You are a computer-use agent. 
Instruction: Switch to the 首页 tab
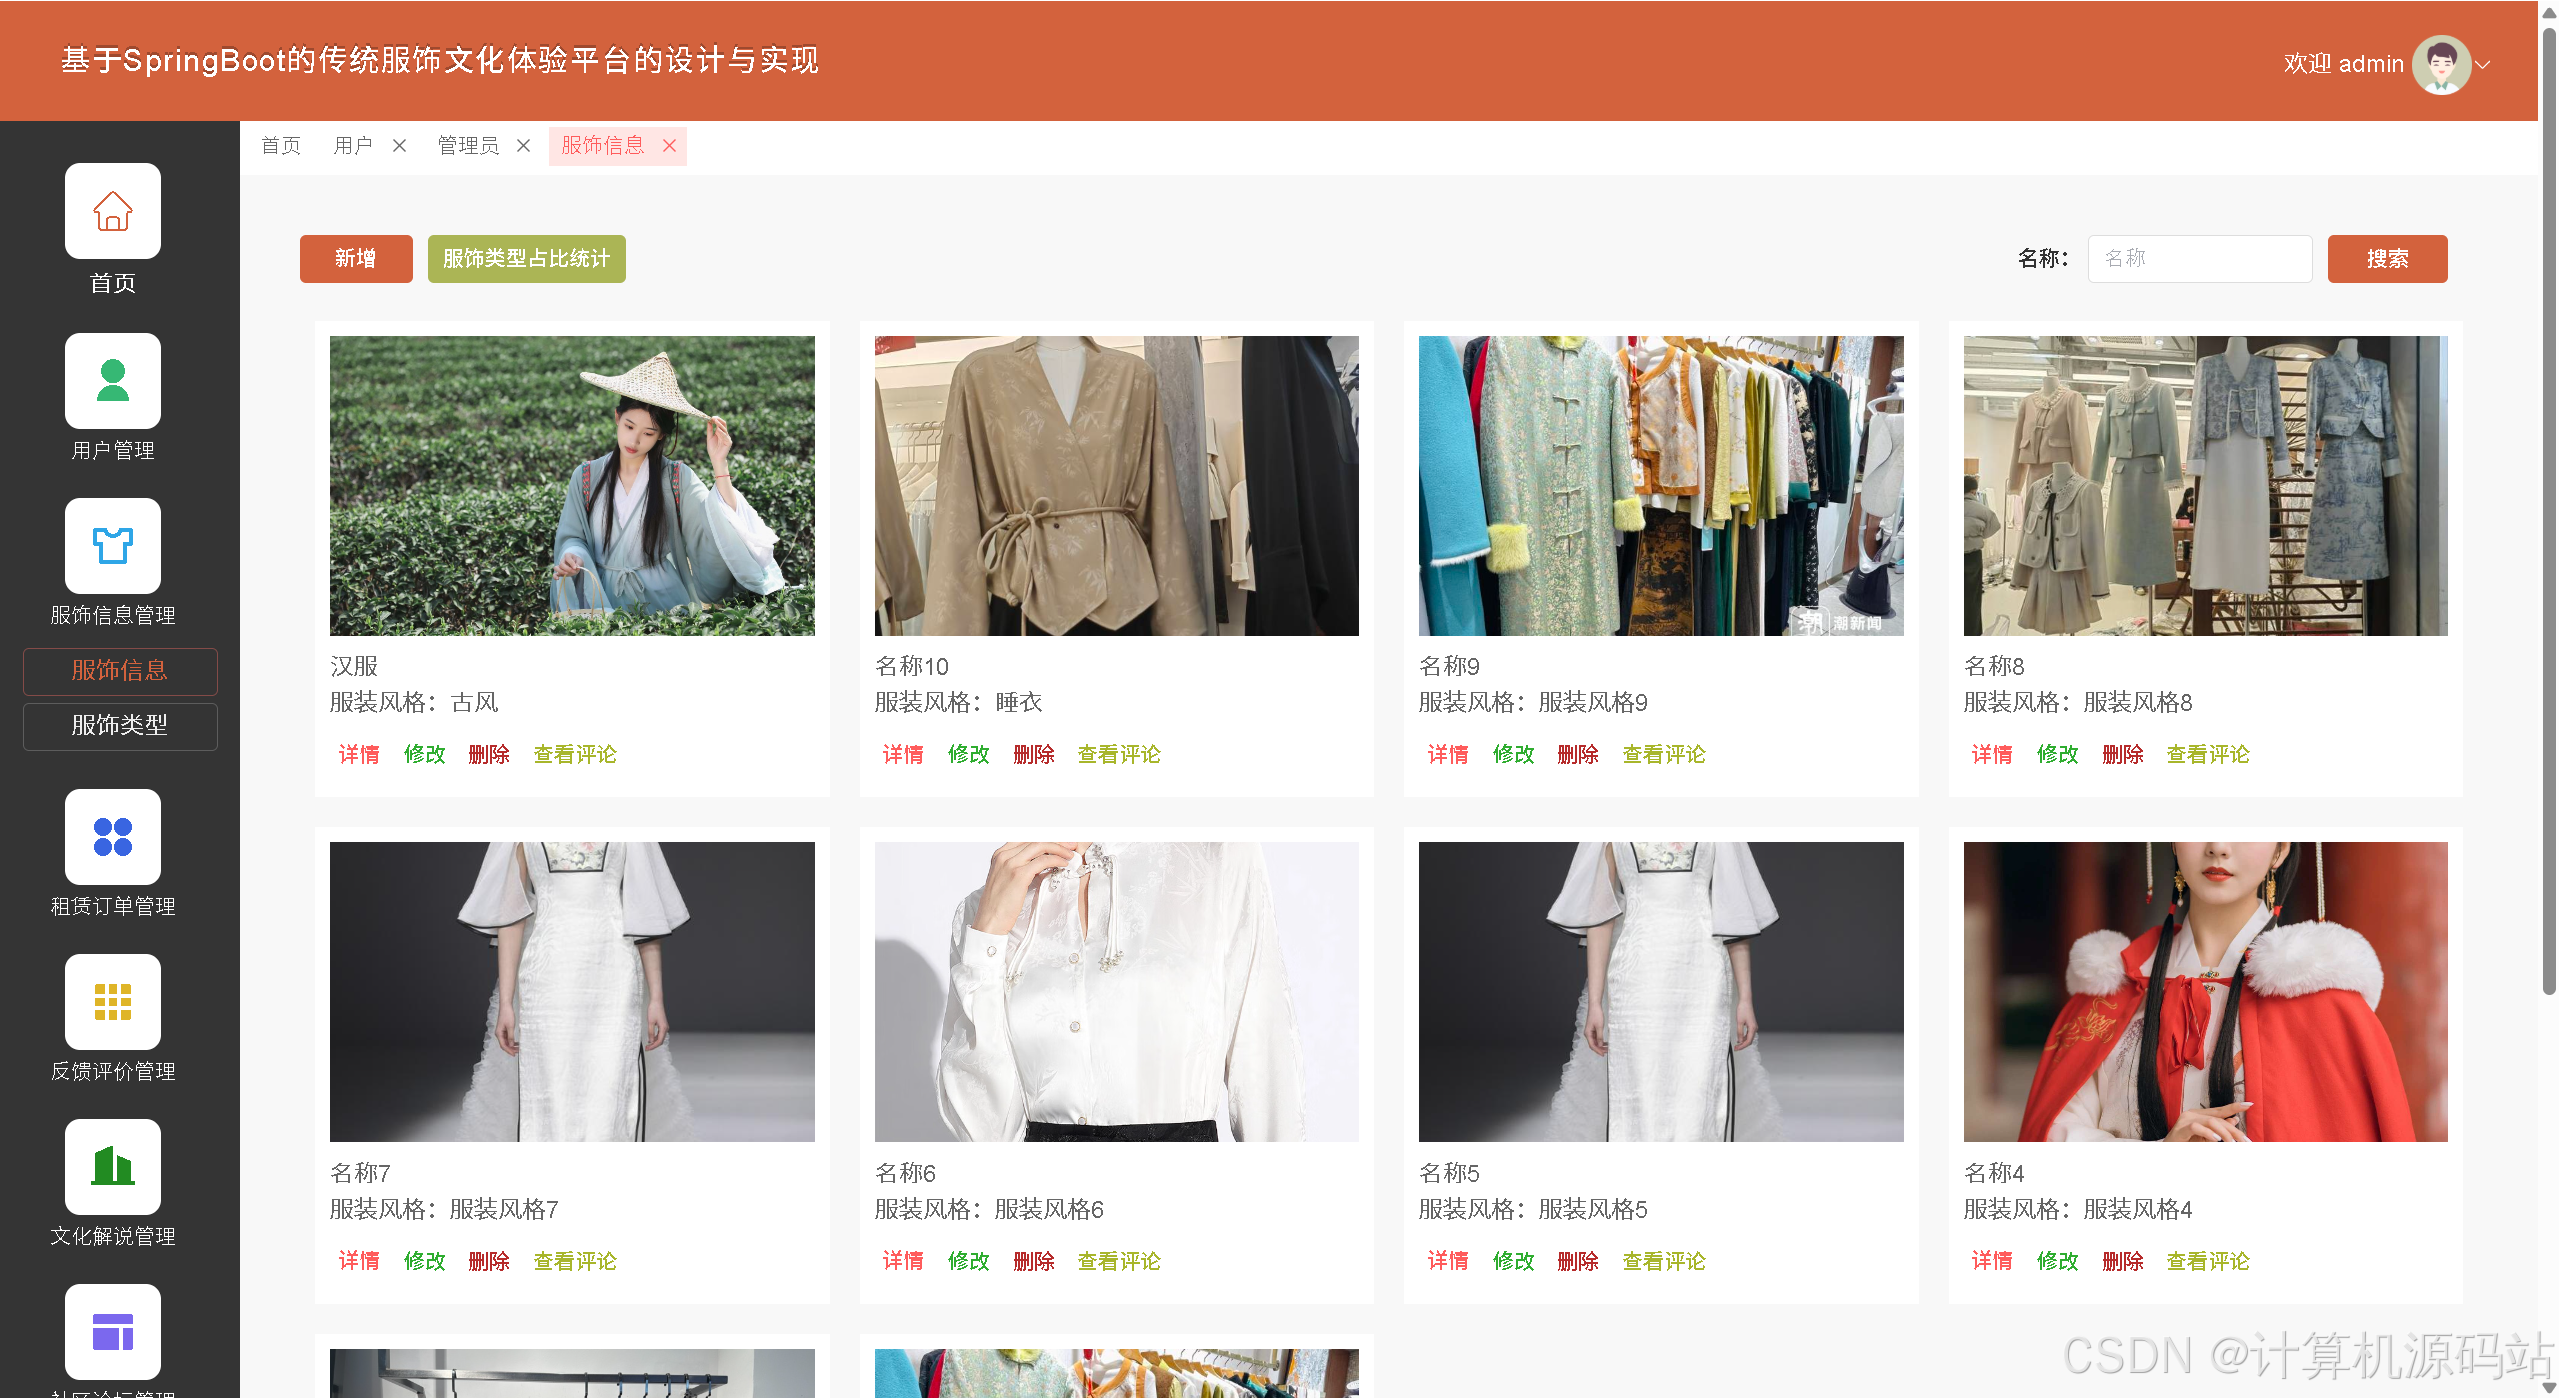tap(281, 146)
